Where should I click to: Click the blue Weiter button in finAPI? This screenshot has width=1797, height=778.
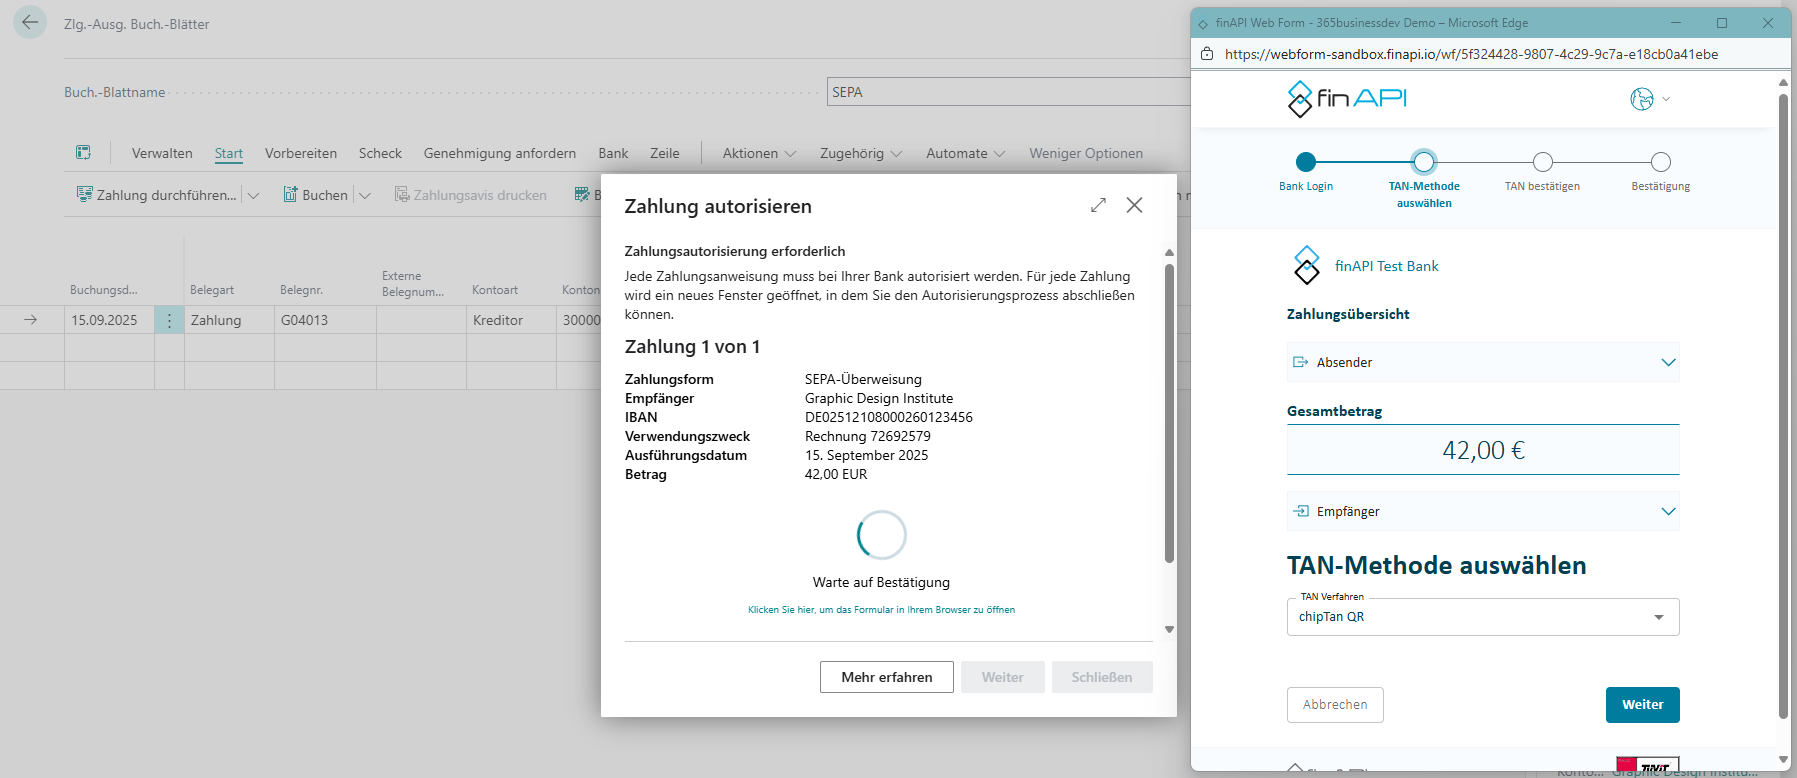pos(1642,704)
